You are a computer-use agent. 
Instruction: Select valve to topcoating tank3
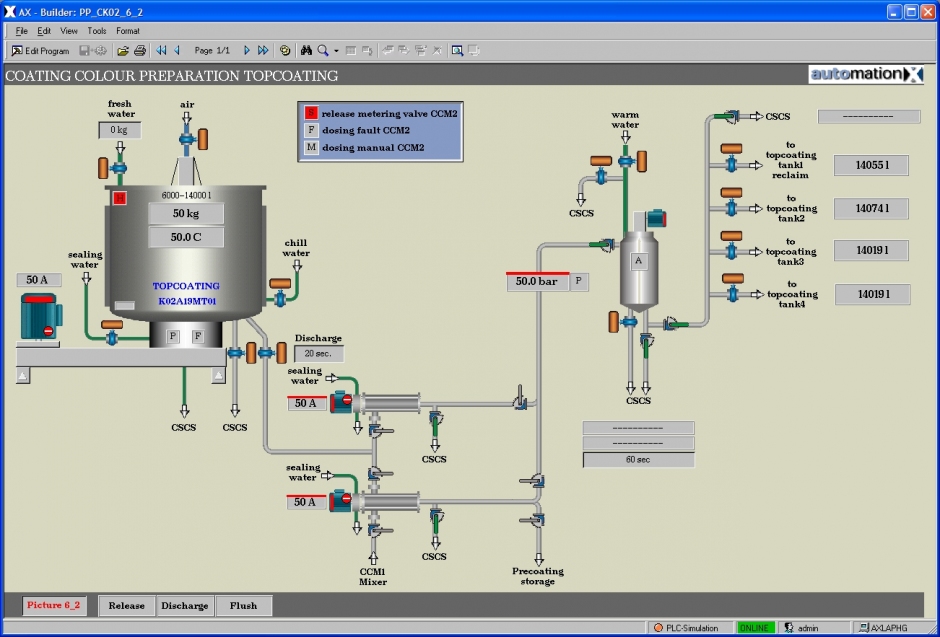(x=731, y=251)
